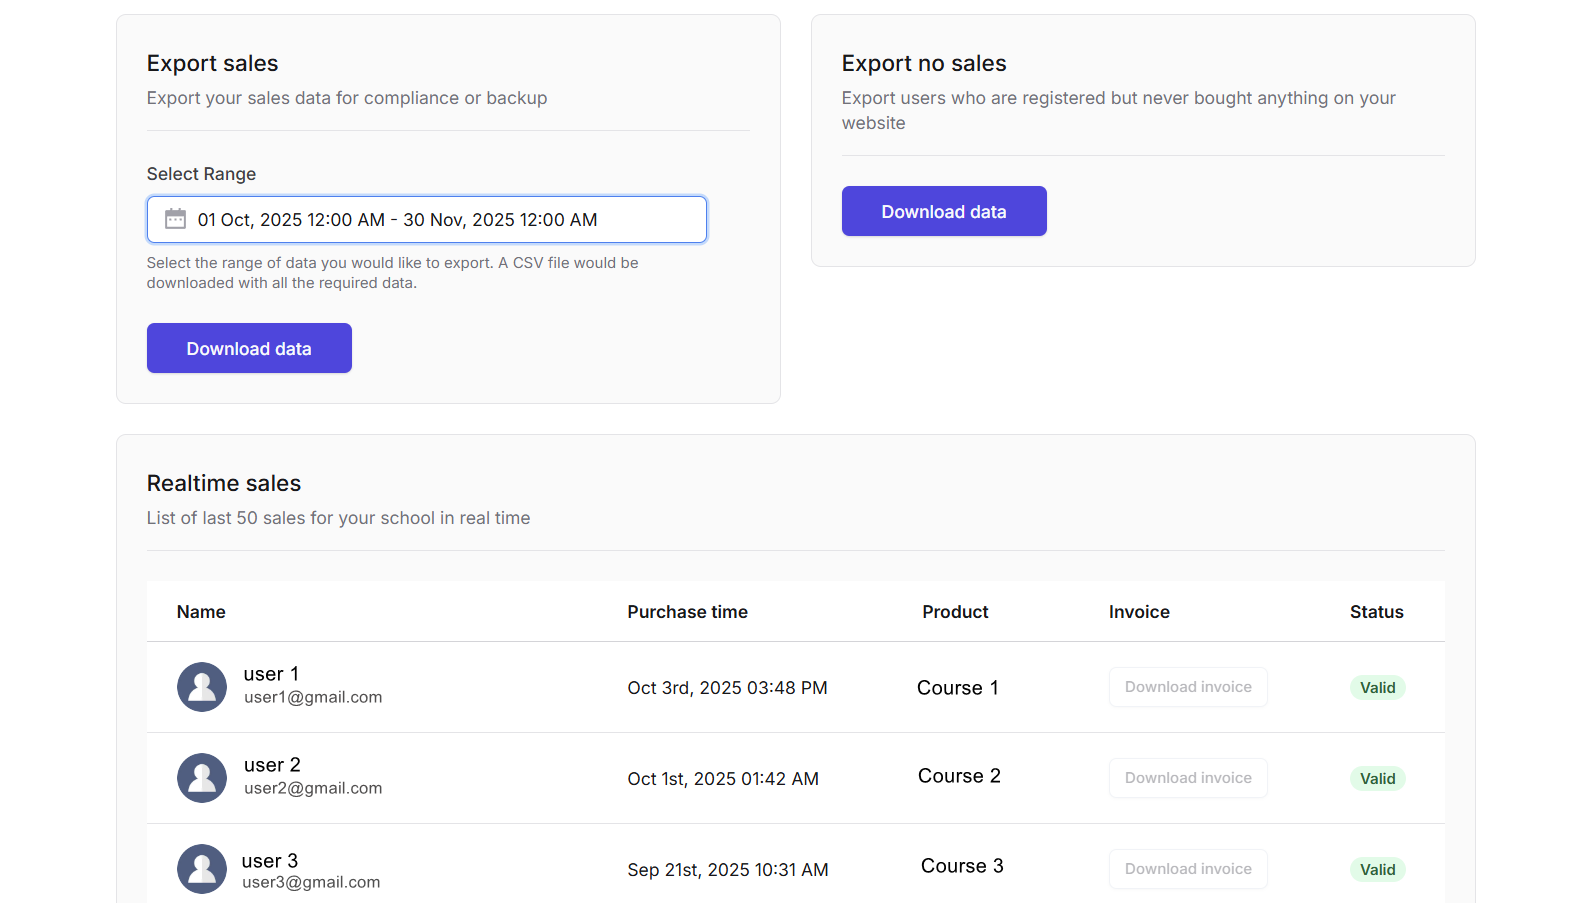This screenshot has width=1583, height=903.
Task: Click the Valid status badge for user 3
Action: (1377, 870)
